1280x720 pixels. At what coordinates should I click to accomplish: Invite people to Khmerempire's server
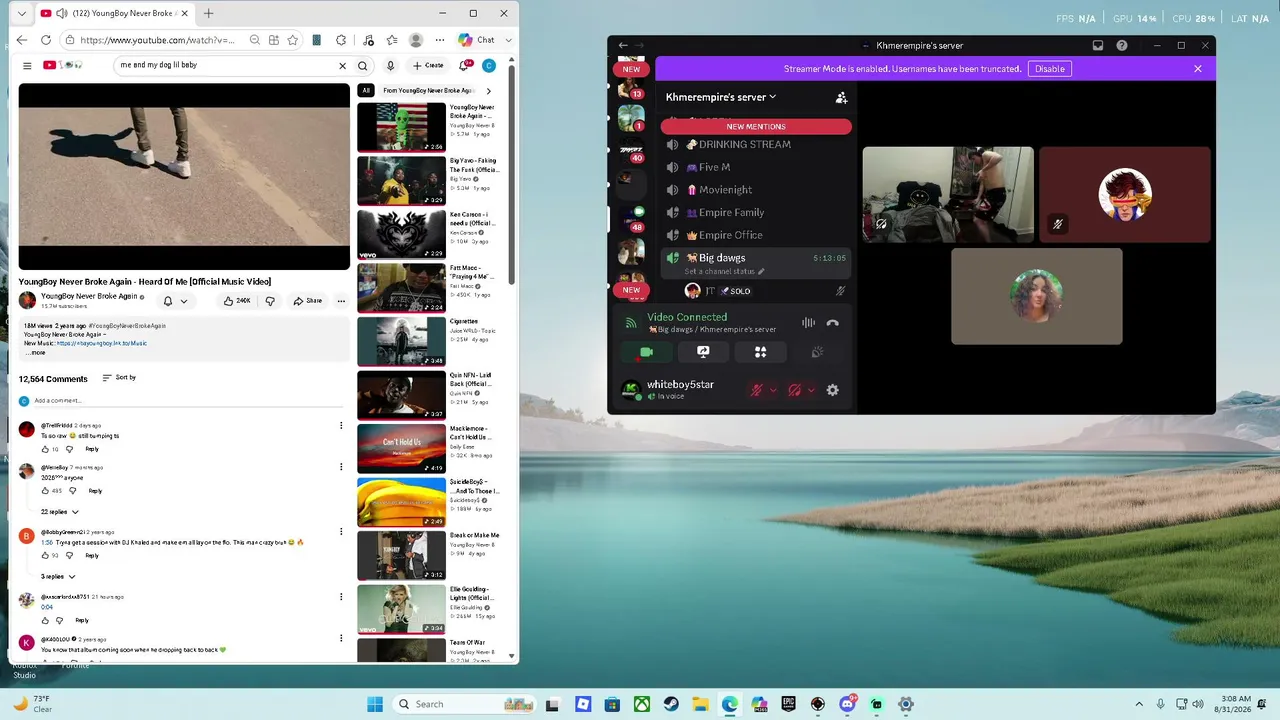pyautogui.click(x=841, y=97)
